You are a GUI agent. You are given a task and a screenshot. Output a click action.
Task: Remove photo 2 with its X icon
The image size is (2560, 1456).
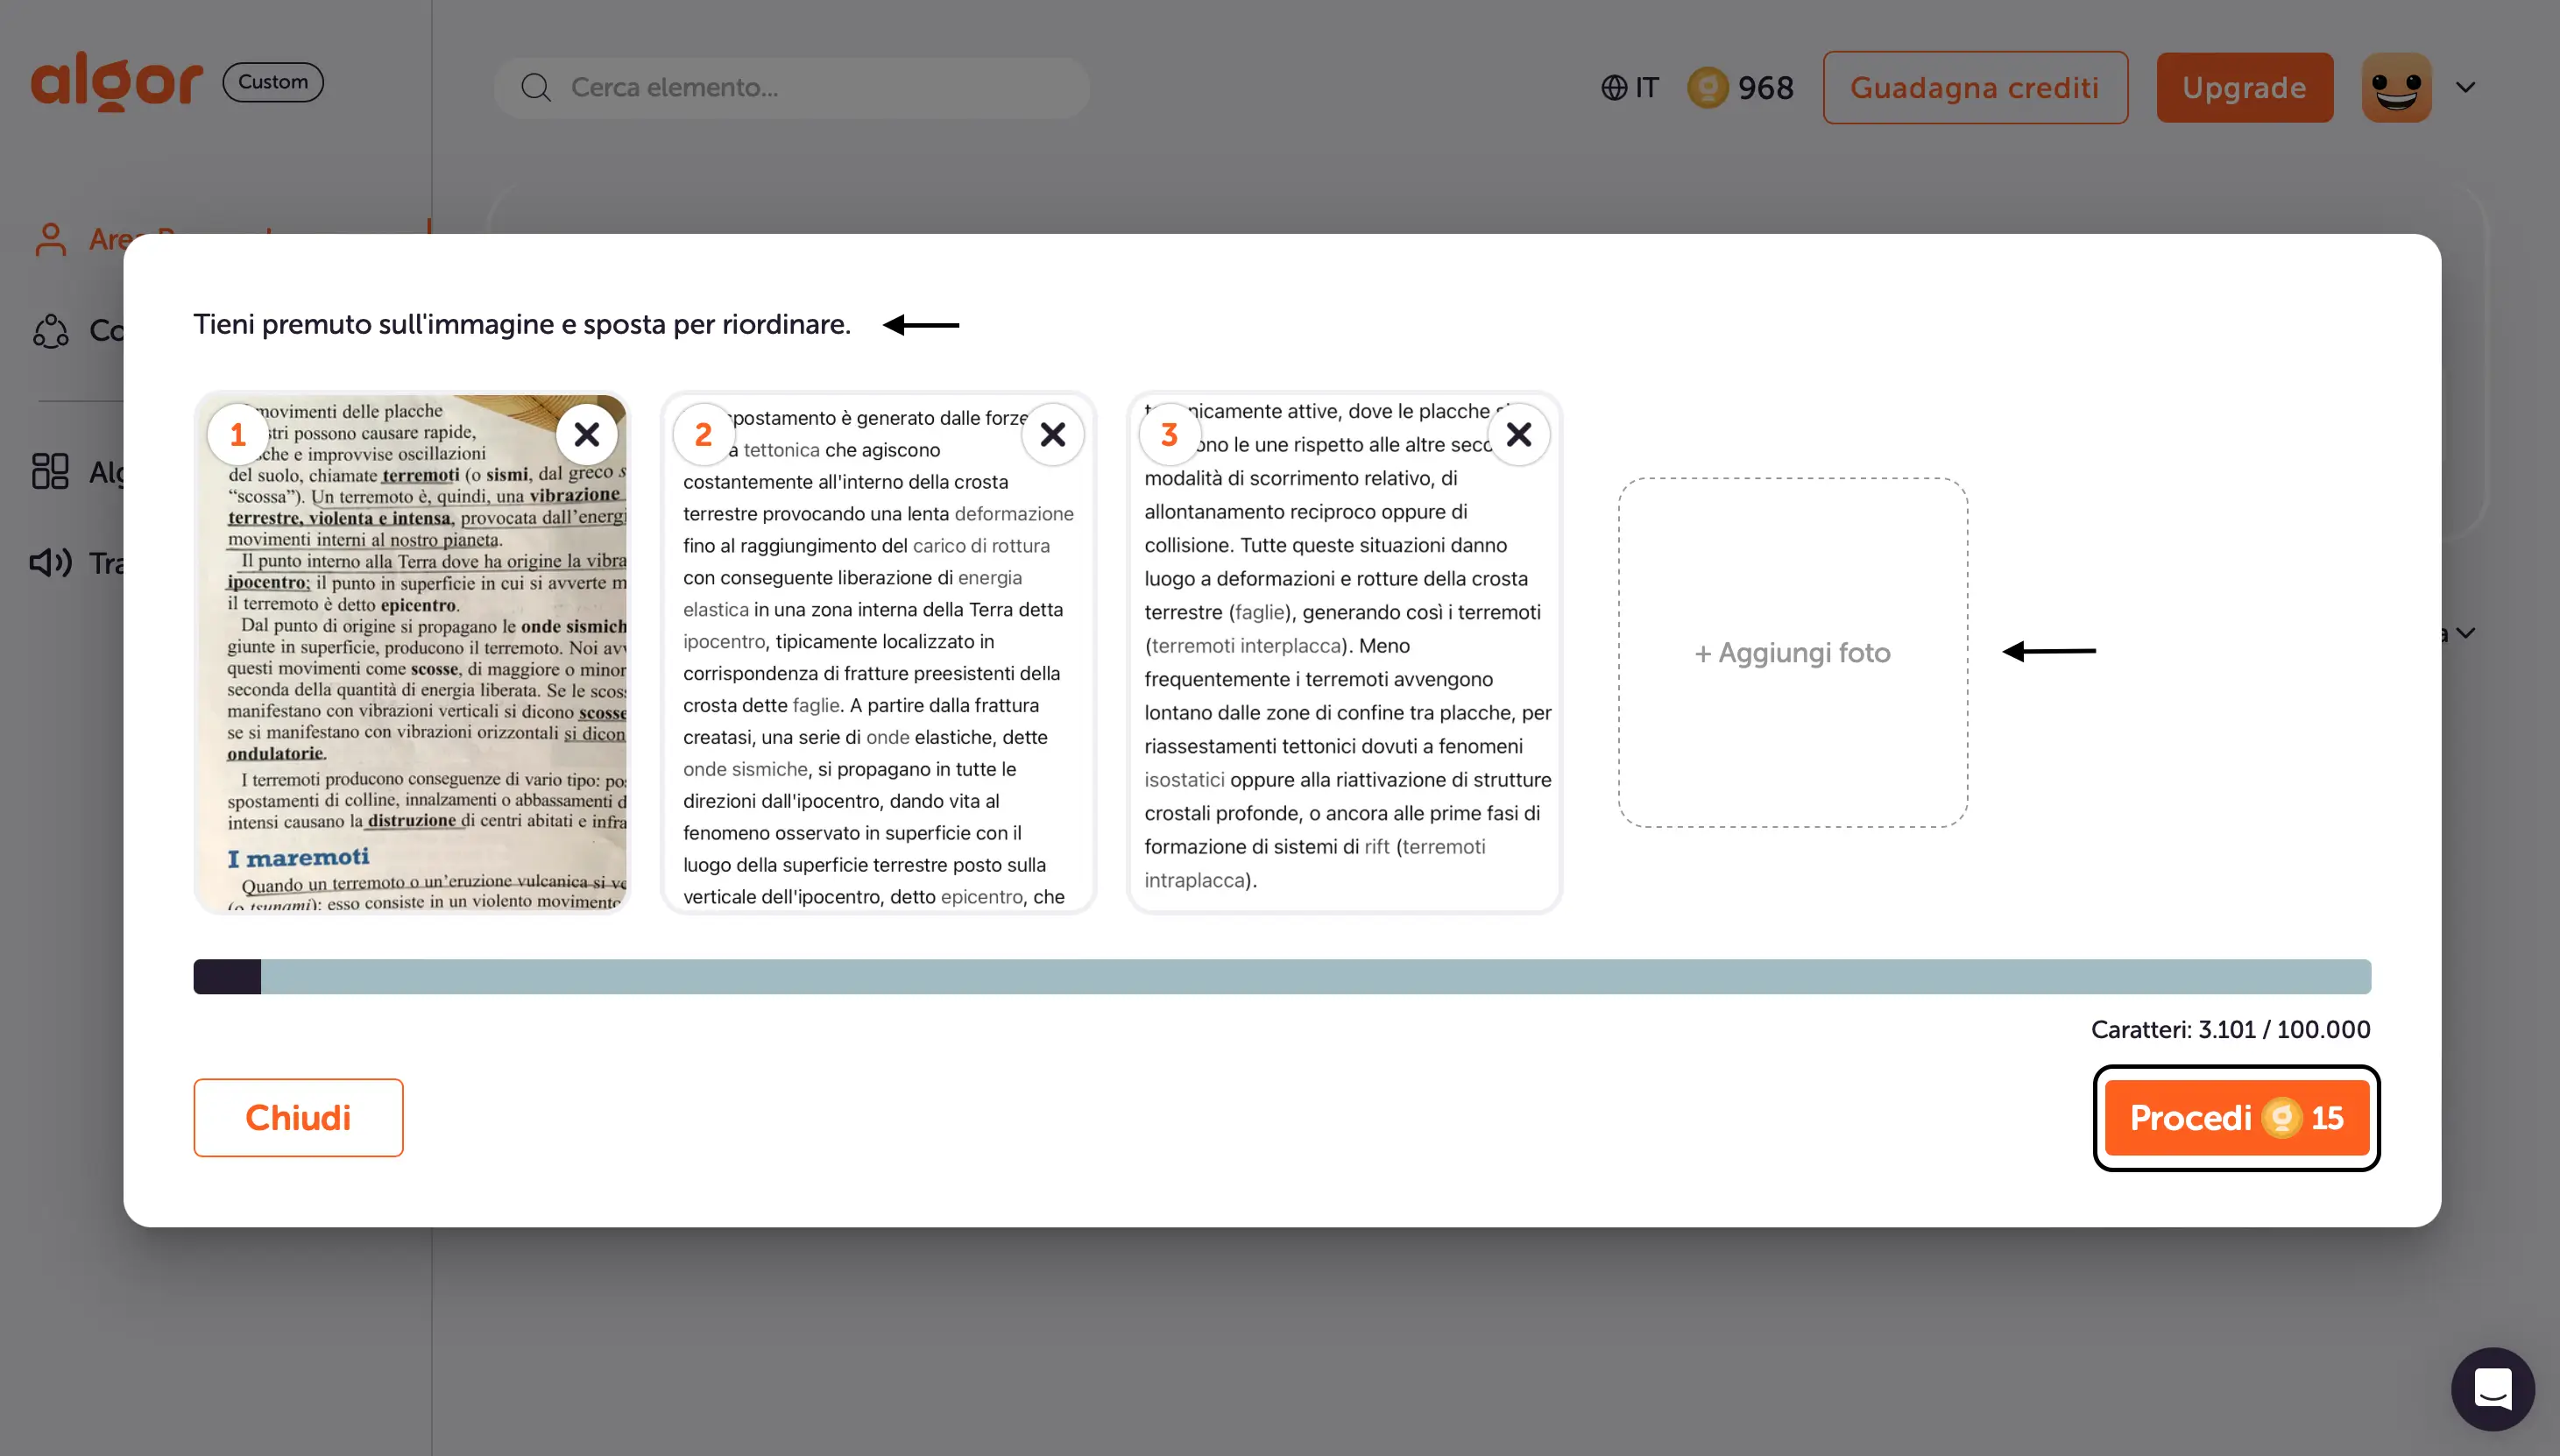tap(1052, 434)
